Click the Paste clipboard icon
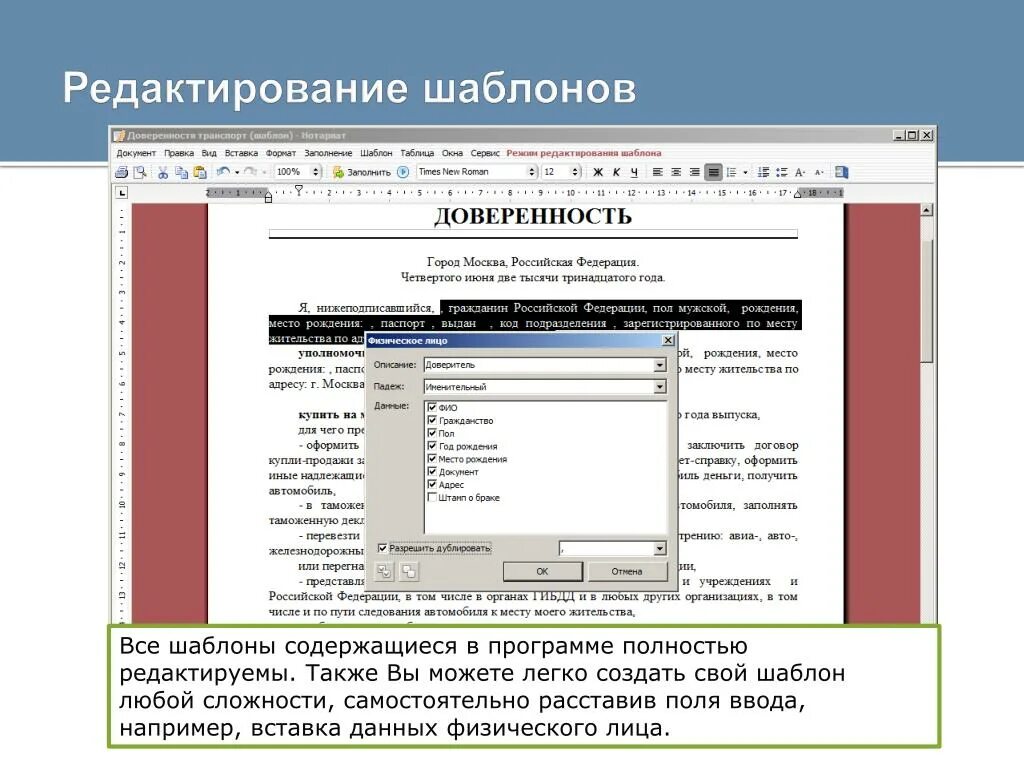 click(200, 172)
